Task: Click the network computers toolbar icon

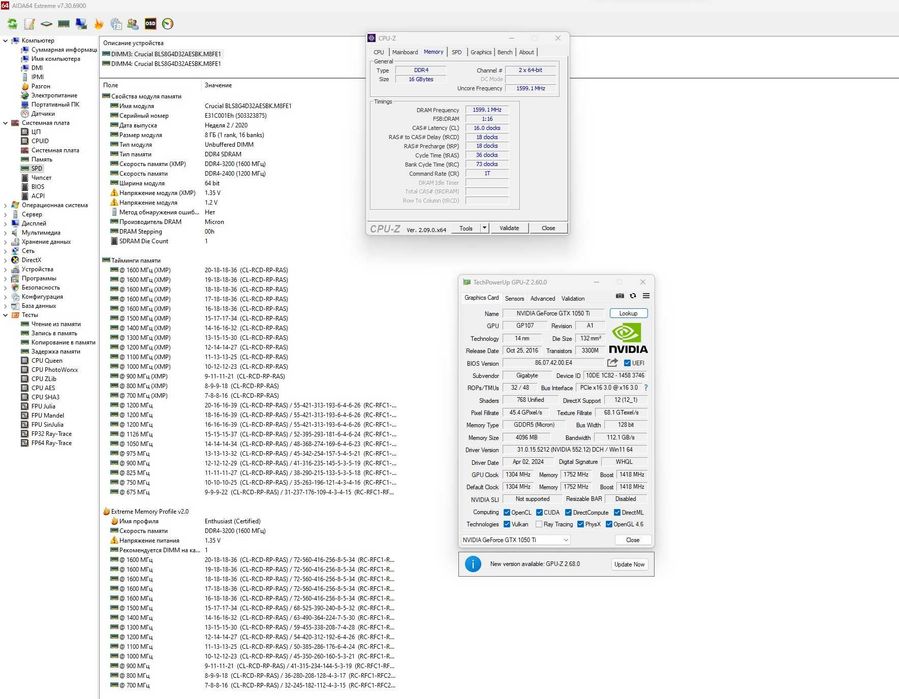Action: point(81,24)
